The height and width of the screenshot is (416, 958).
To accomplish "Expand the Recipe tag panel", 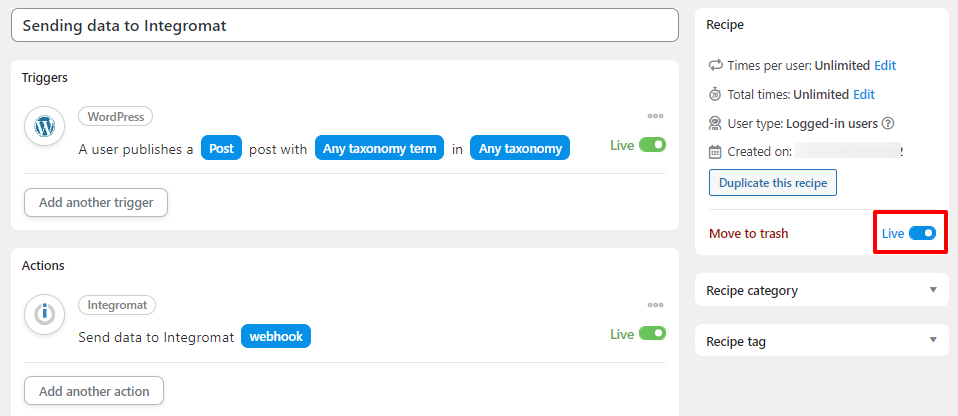I will 821,341.
